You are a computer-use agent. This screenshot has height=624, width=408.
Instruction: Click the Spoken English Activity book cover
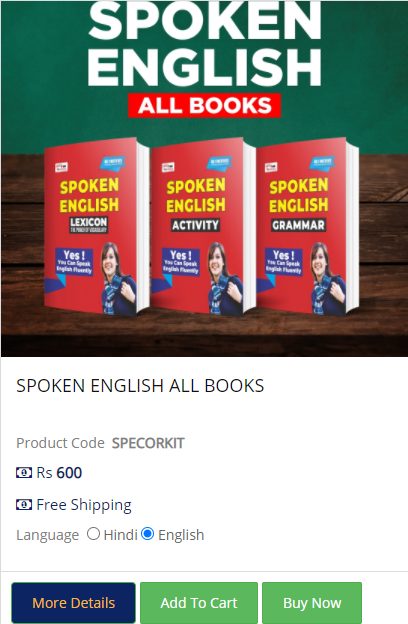(203, 227)
